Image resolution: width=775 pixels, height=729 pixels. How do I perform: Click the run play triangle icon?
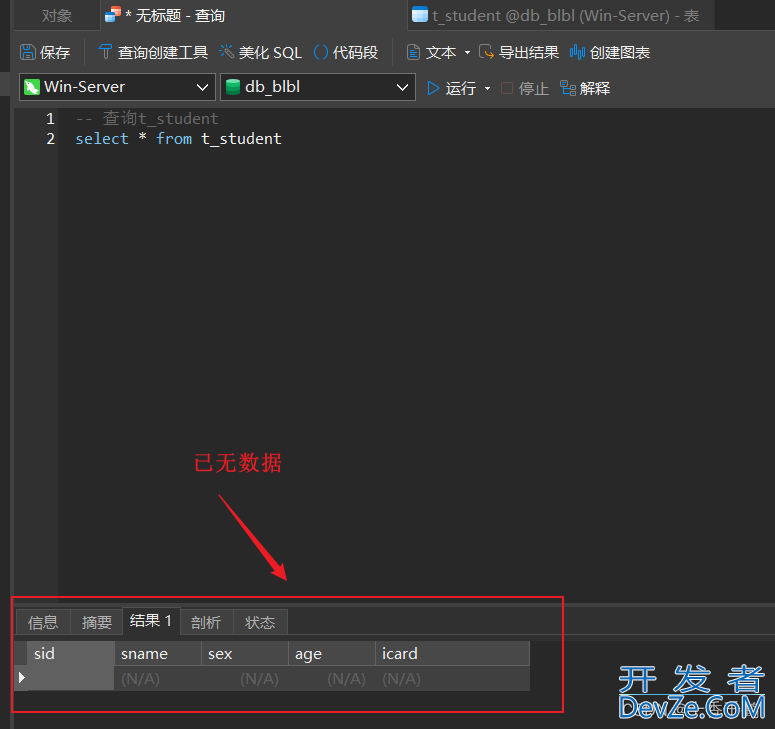pos(433,88)
